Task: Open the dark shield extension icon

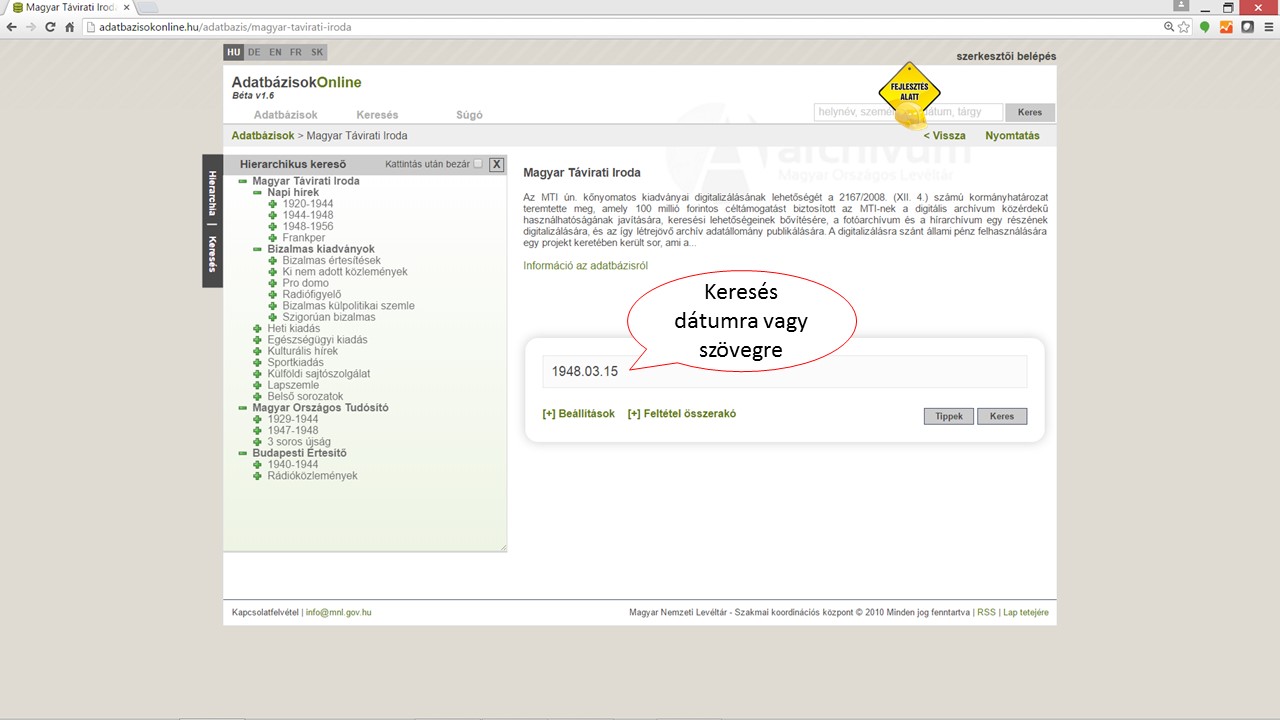Action: click(x=1247, y=27)
